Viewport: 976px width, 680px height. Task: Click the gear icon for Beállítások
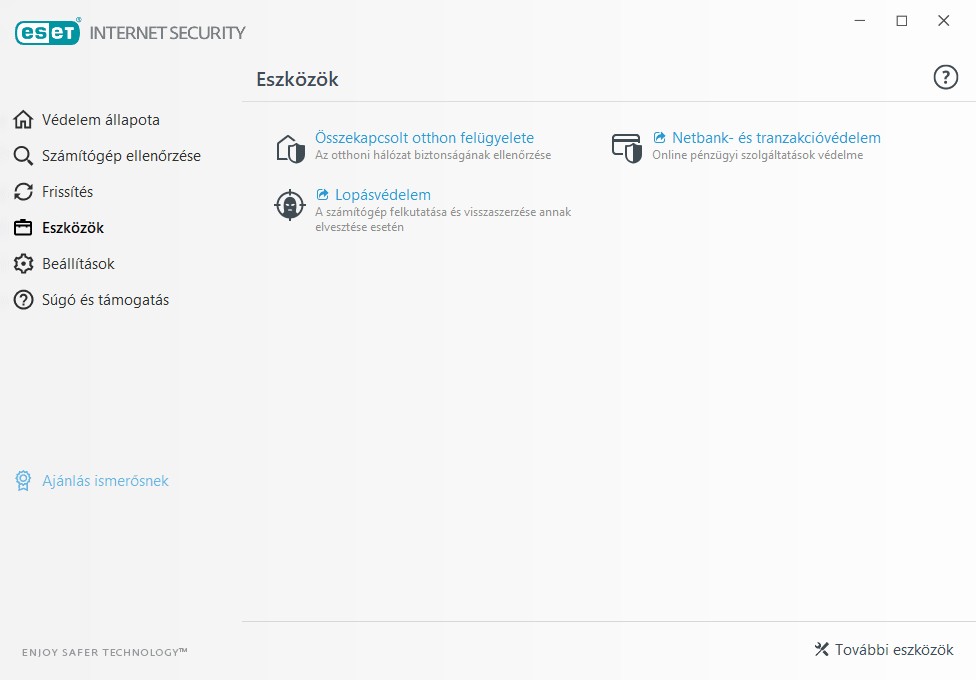pos(23,264)
